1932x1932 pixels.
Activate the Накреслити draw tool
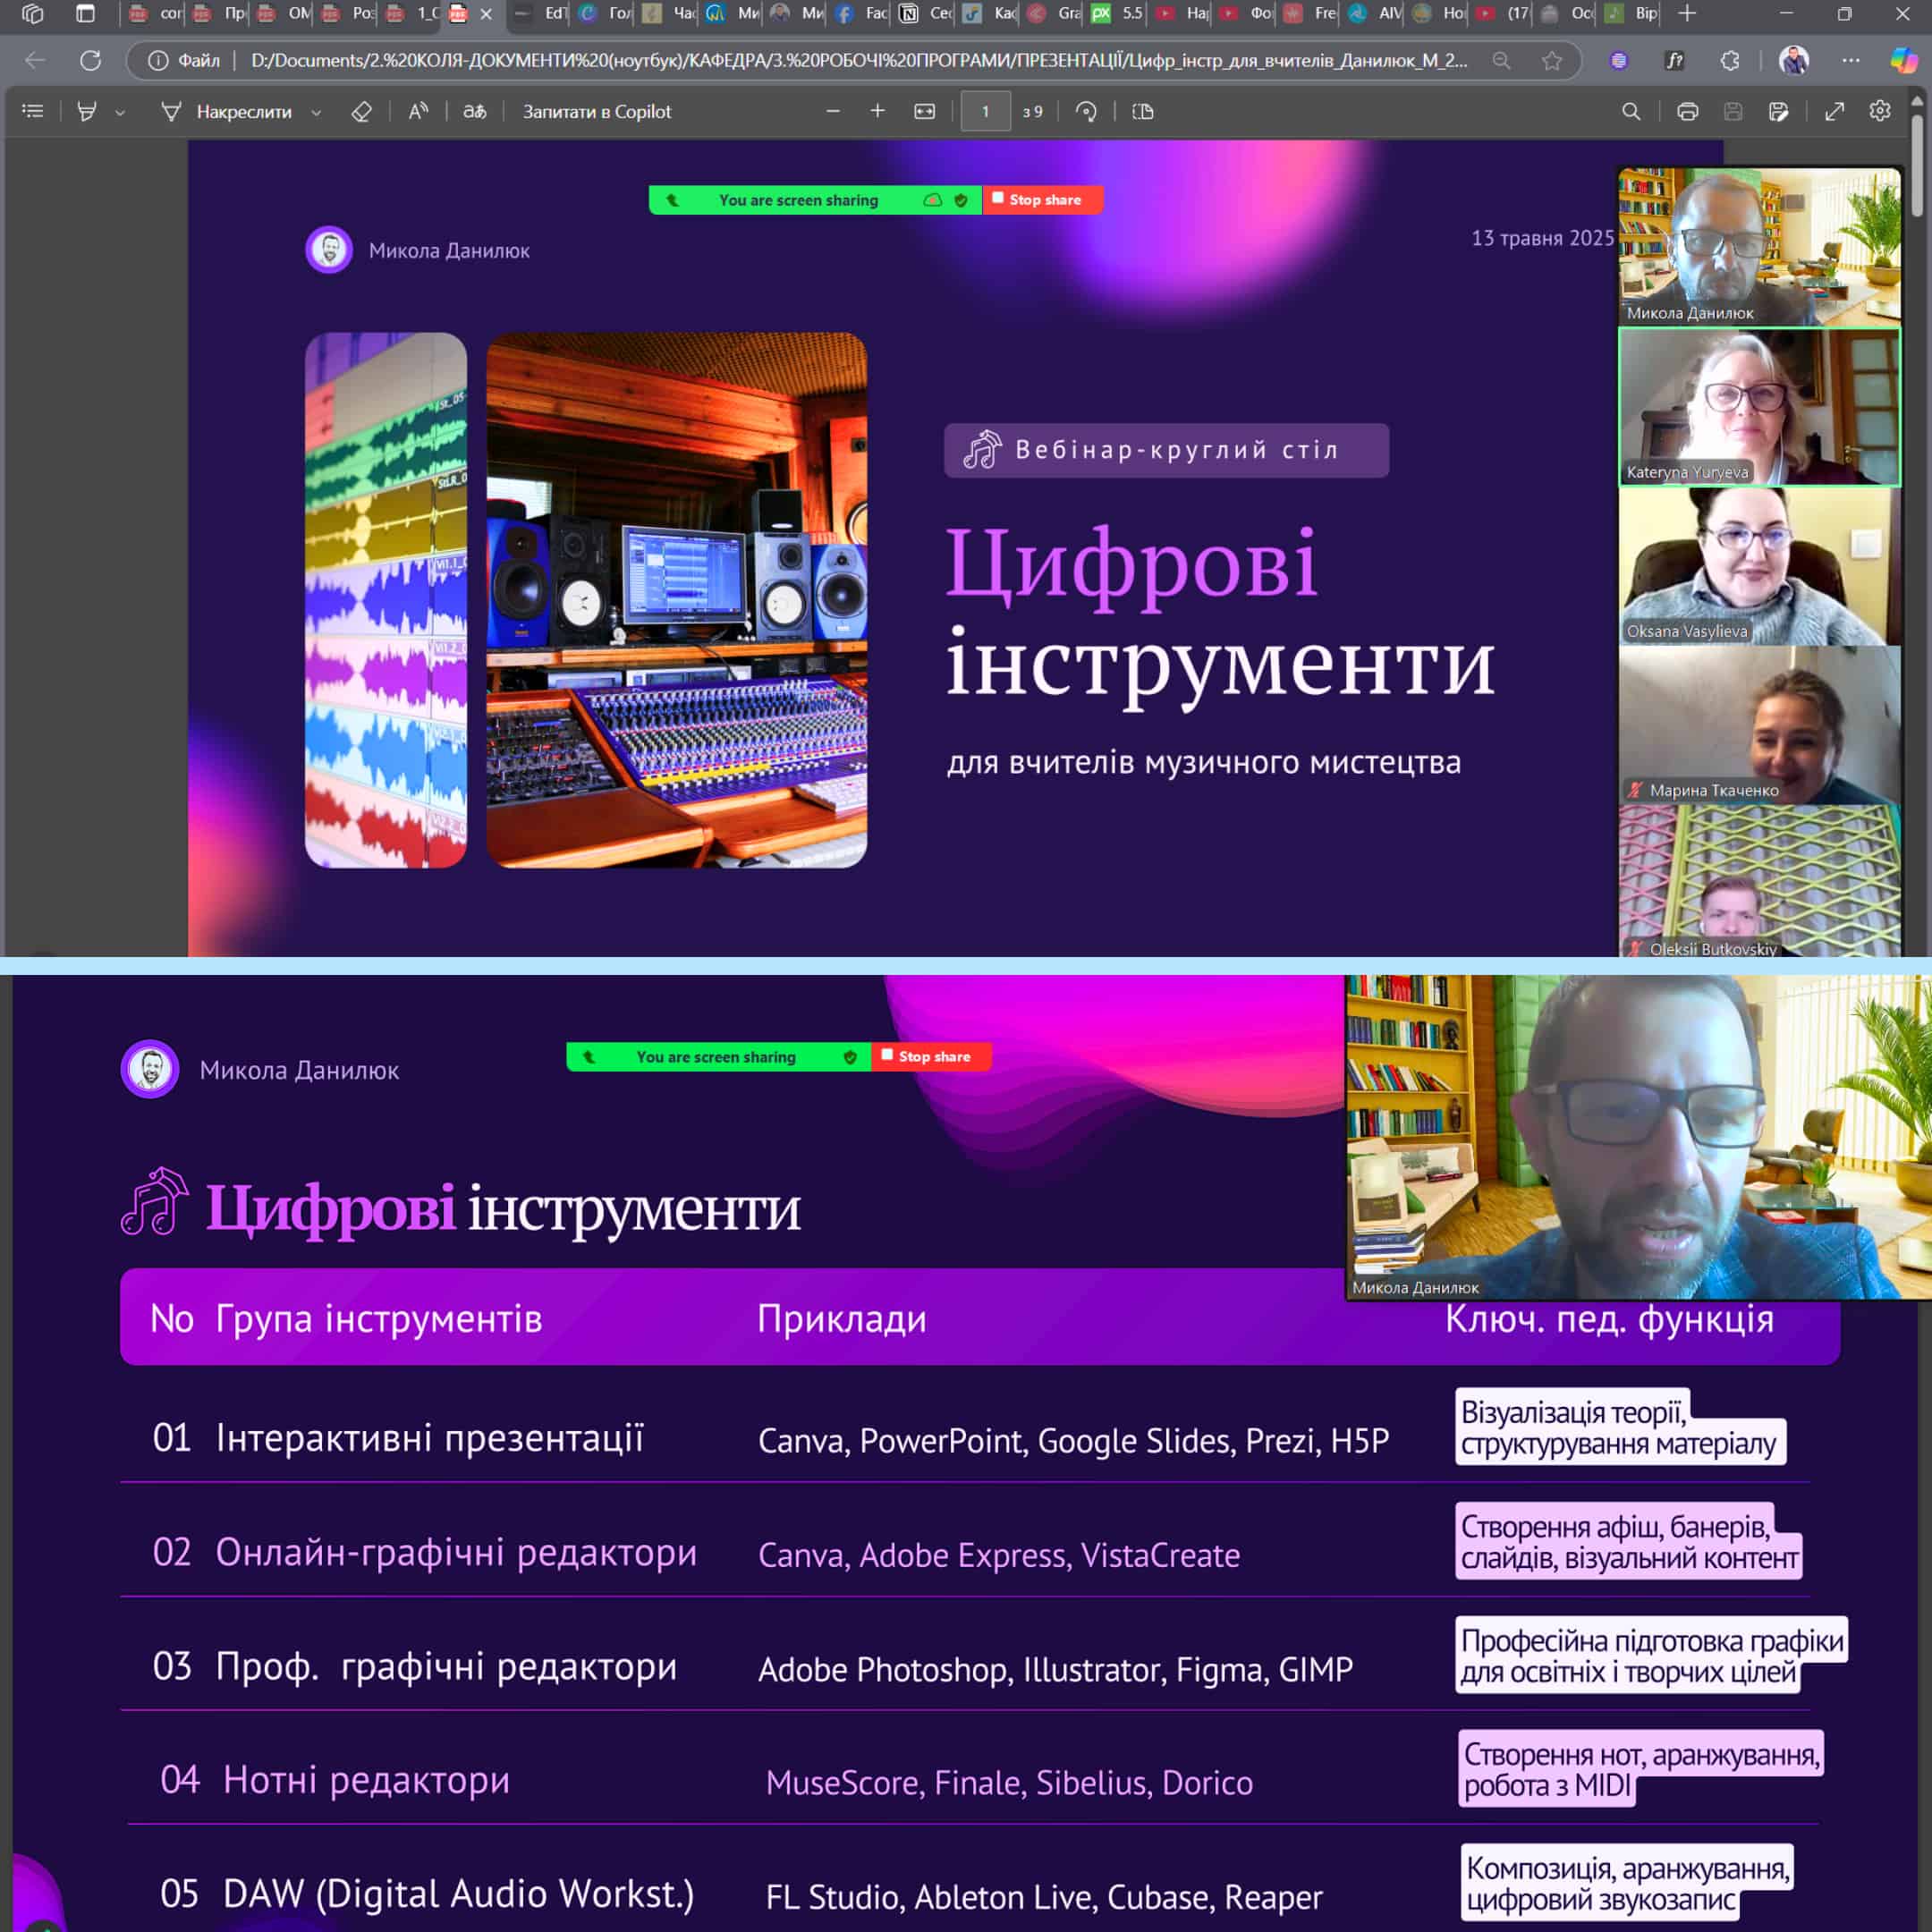227,111
